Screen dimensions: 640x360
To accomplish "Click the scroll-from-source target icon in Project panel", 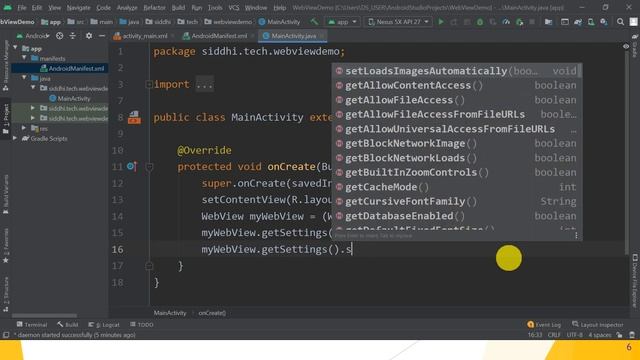I will (60, 36).
